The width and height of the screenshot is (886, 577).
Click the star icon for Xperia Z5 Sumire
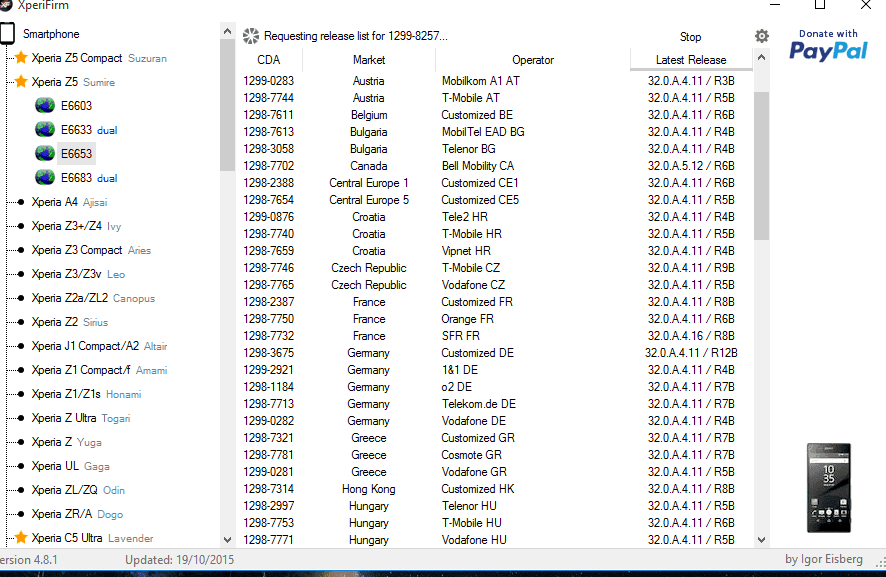(x=21, y=81)
